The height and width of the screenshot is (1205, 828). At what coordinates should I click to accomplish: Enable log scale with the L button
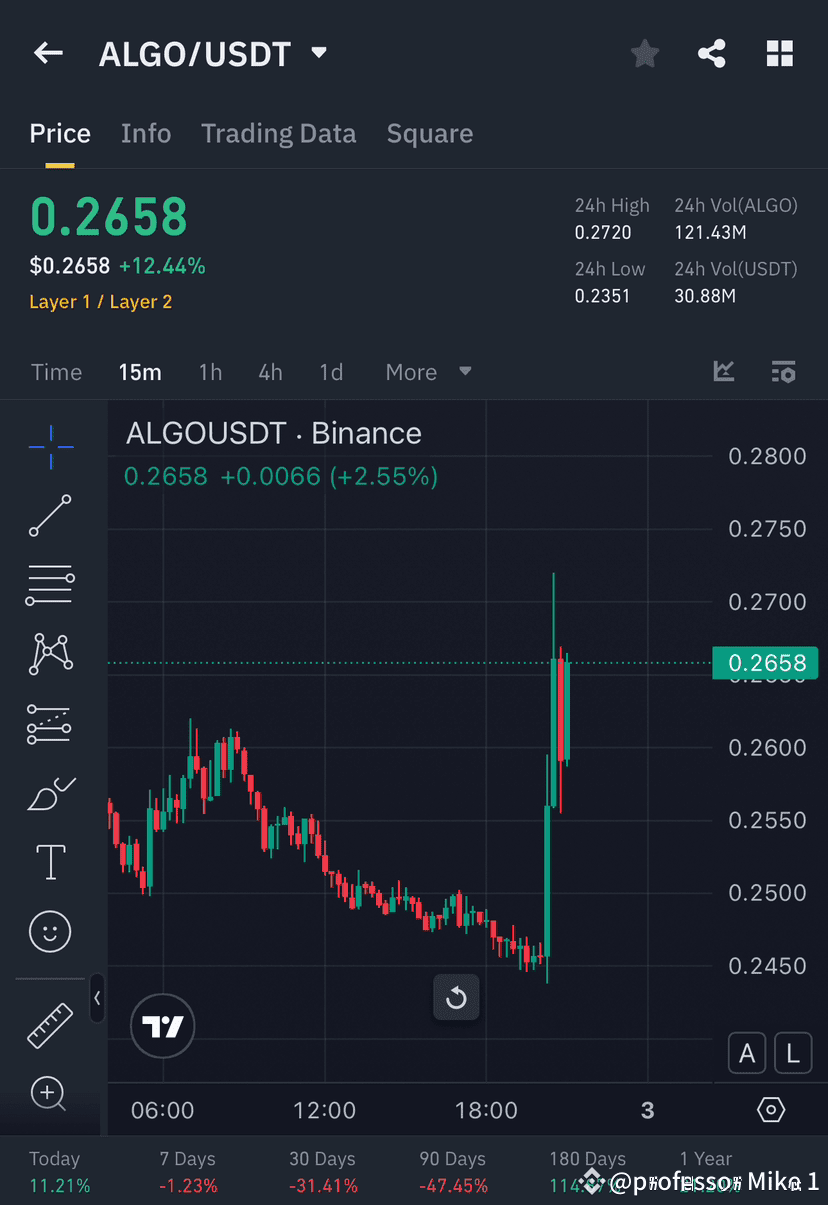coord(792,1053)
